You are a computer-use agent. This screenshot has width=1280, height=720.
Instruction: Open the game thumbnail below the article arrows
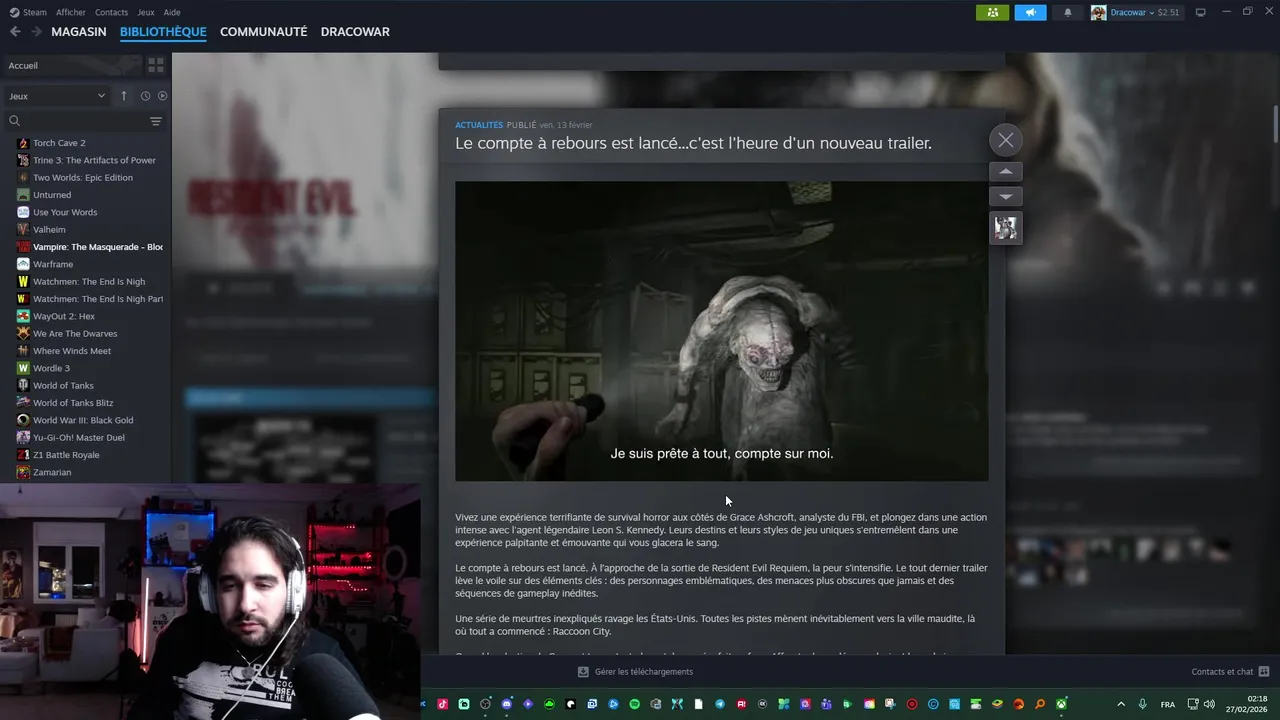pyautogui.click(x=1006, y=228)
